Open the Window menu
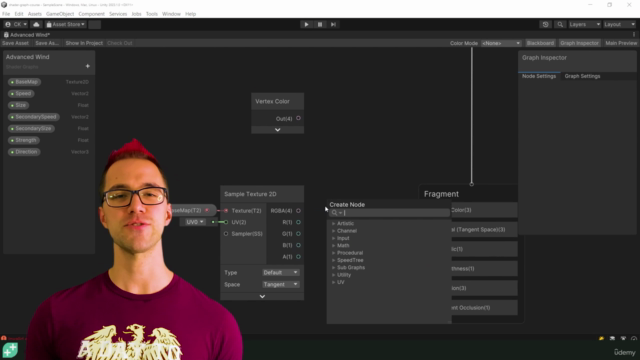The image size is (640, 360). point(171,14)
